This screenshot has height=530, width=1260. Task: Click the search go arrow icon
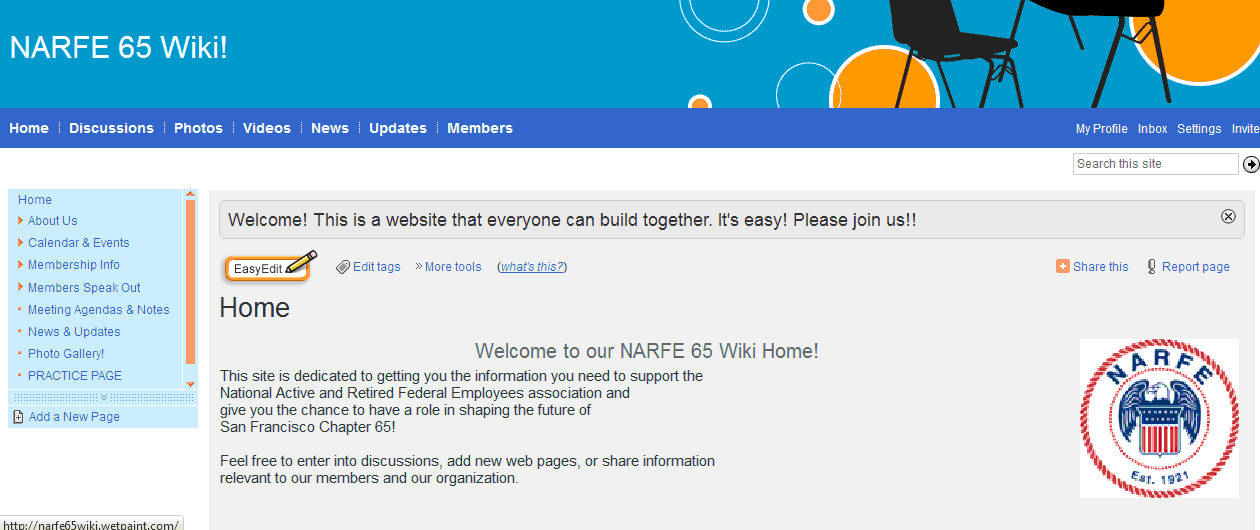click(1250, 164)
